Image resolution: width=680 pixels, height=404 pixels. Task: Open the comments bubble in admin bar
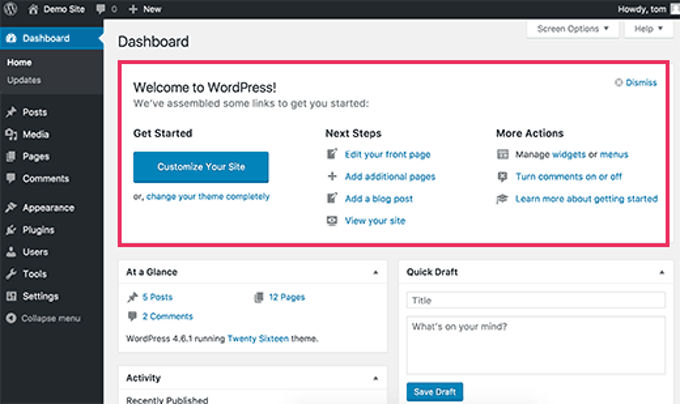[101, 9]
